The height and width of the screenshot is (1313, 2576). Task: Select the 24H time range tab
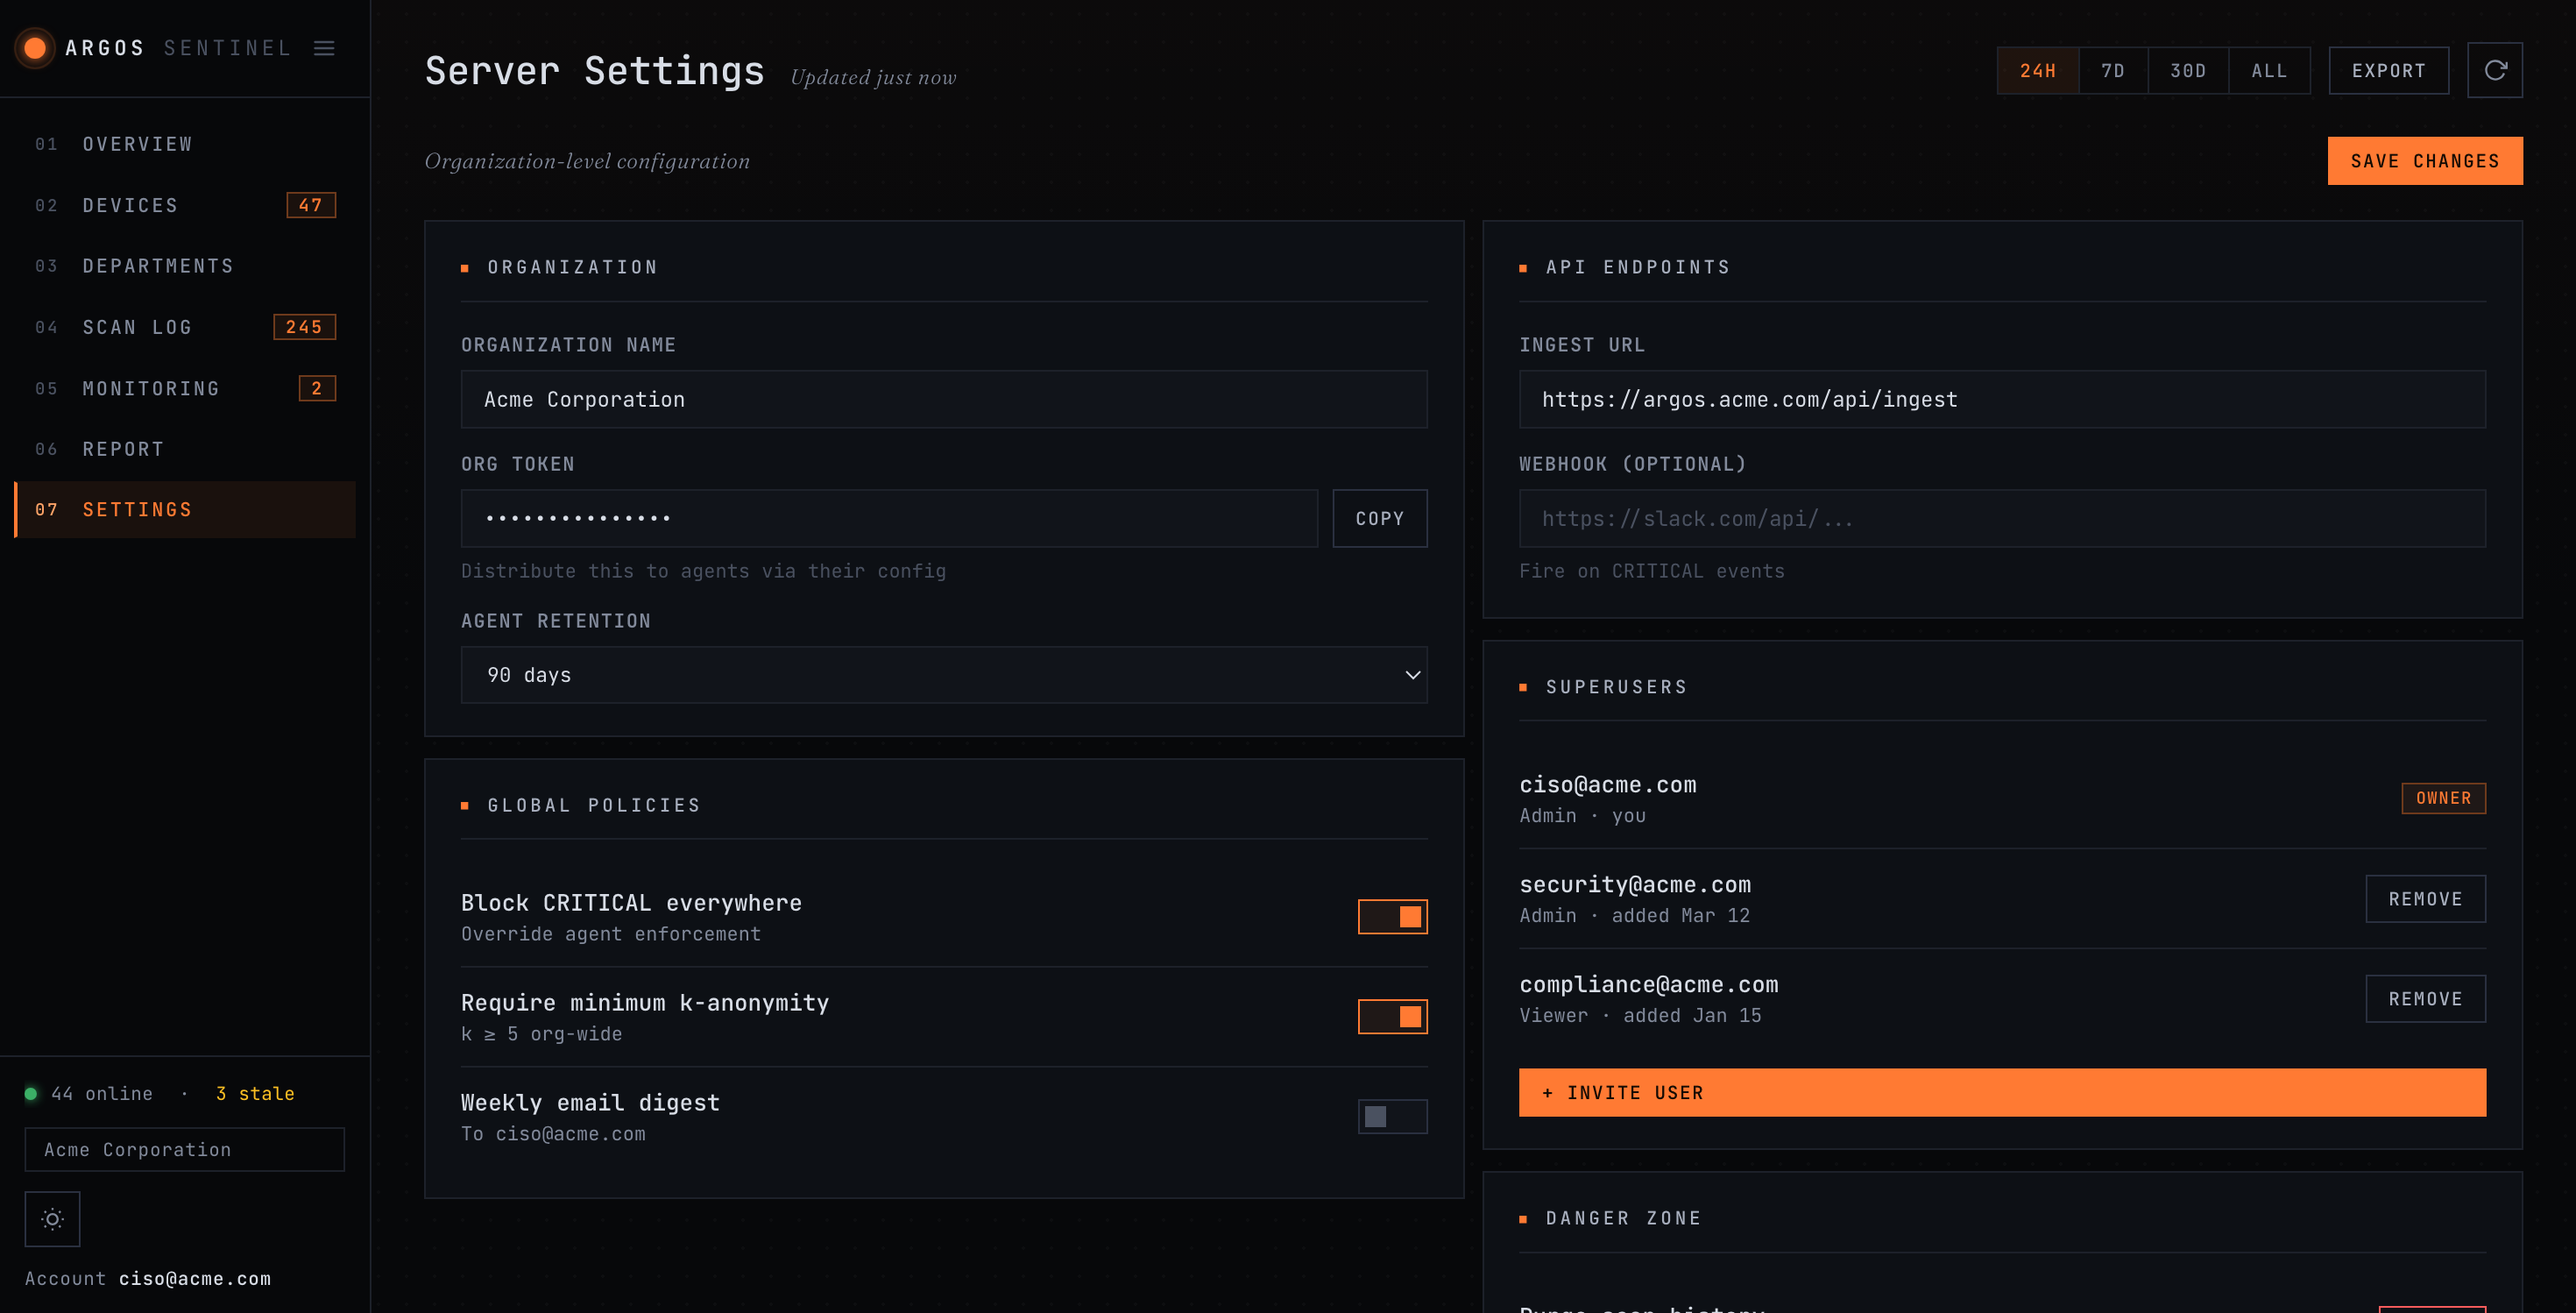(x=2037, y=71)
